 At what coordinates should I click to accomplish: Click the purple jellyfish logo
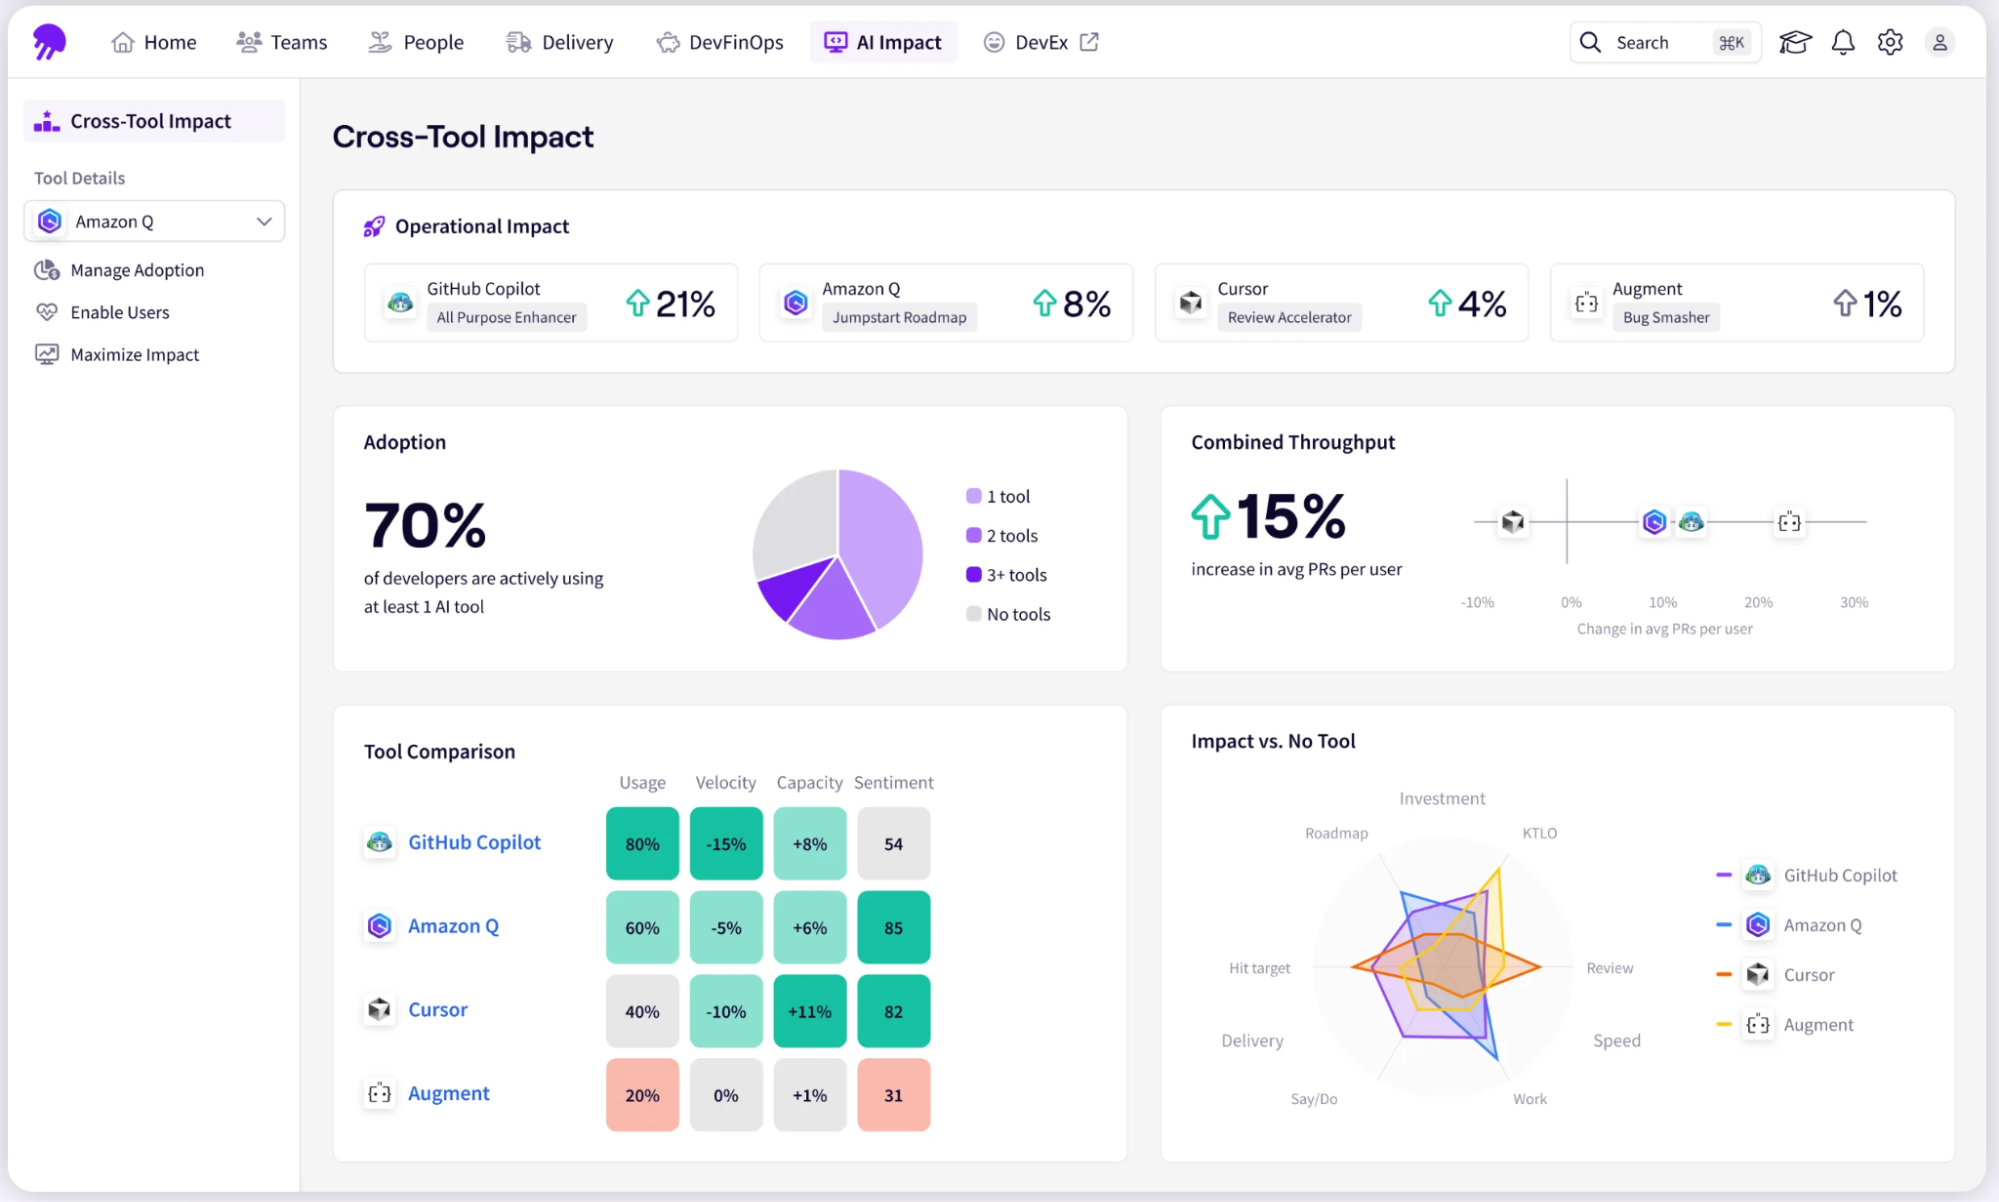pyautogui.click(x=49, y=42)
